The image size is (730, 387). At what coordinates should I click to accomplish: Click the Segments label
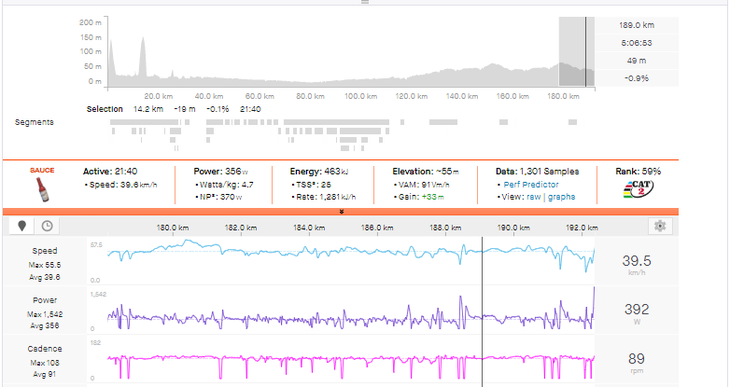[34, 122]
